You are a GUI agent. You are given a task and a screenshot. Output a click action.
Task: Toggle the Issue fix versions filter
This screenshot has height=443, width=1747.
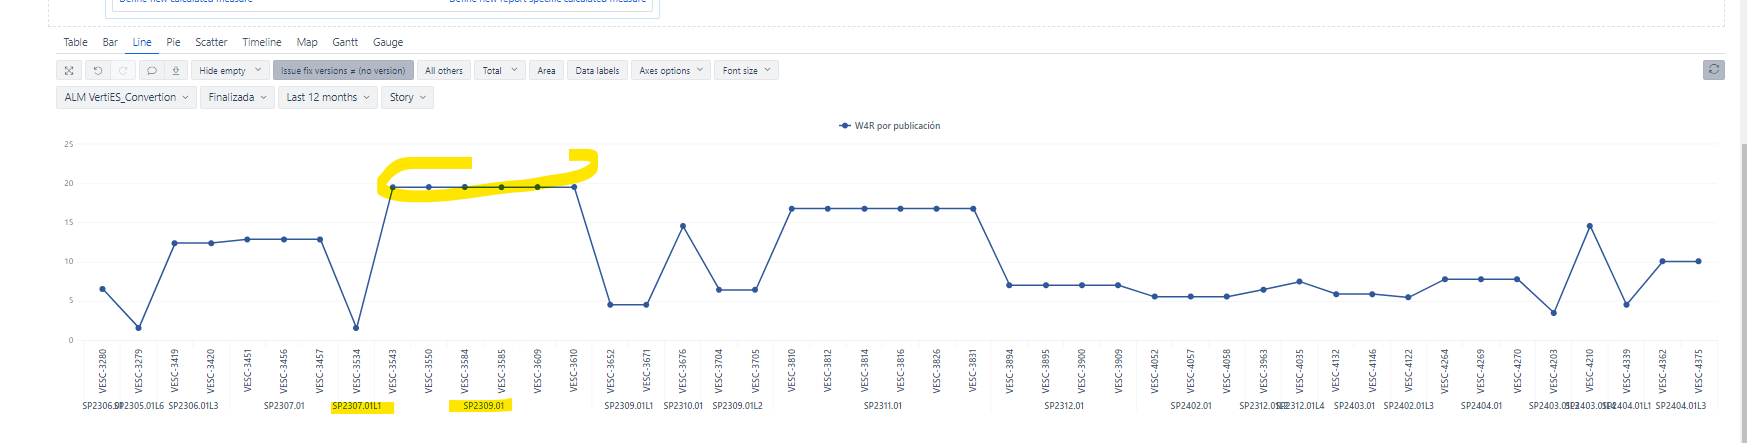coord(343,71)
